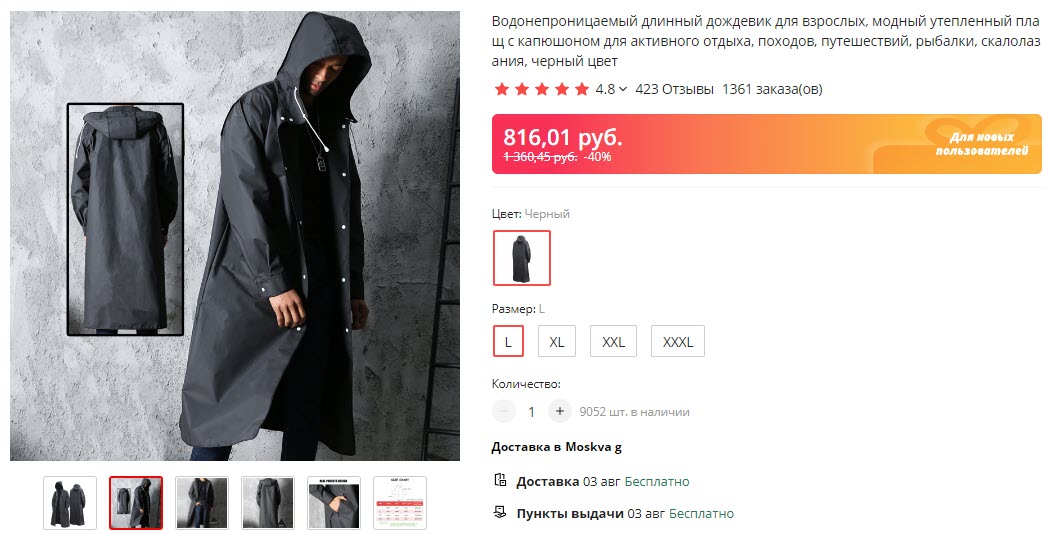The height and width of the screenshot is (535, 1048).
Task: Increase quantity with the plus button
Action: pos(560,411)
